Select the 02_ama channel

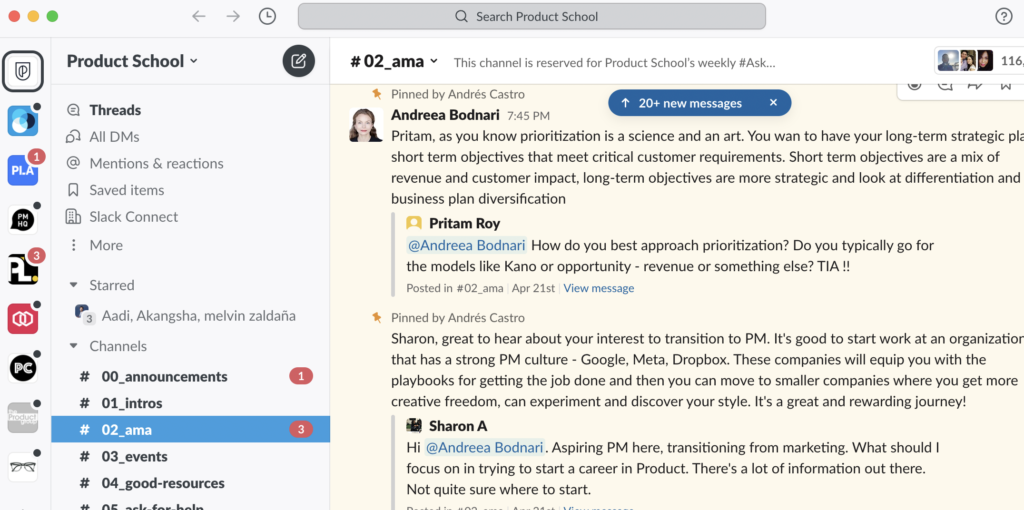(x=191, y=430)
